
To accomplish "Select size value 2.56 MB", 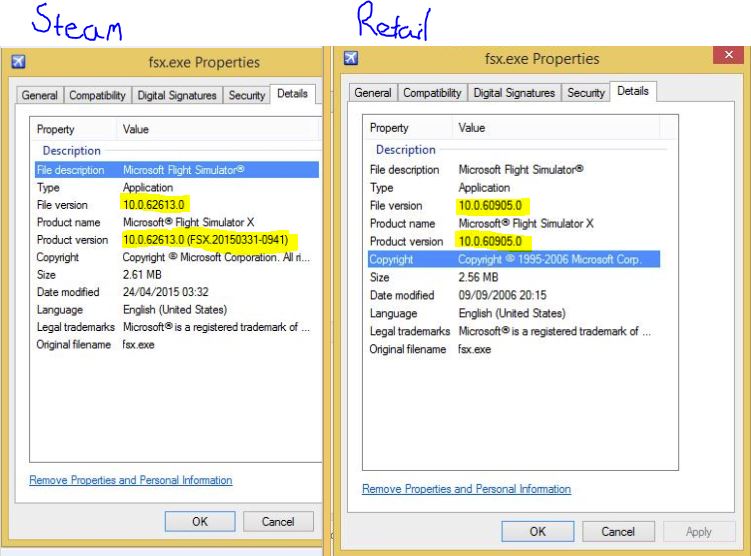I will pos(478,277).
